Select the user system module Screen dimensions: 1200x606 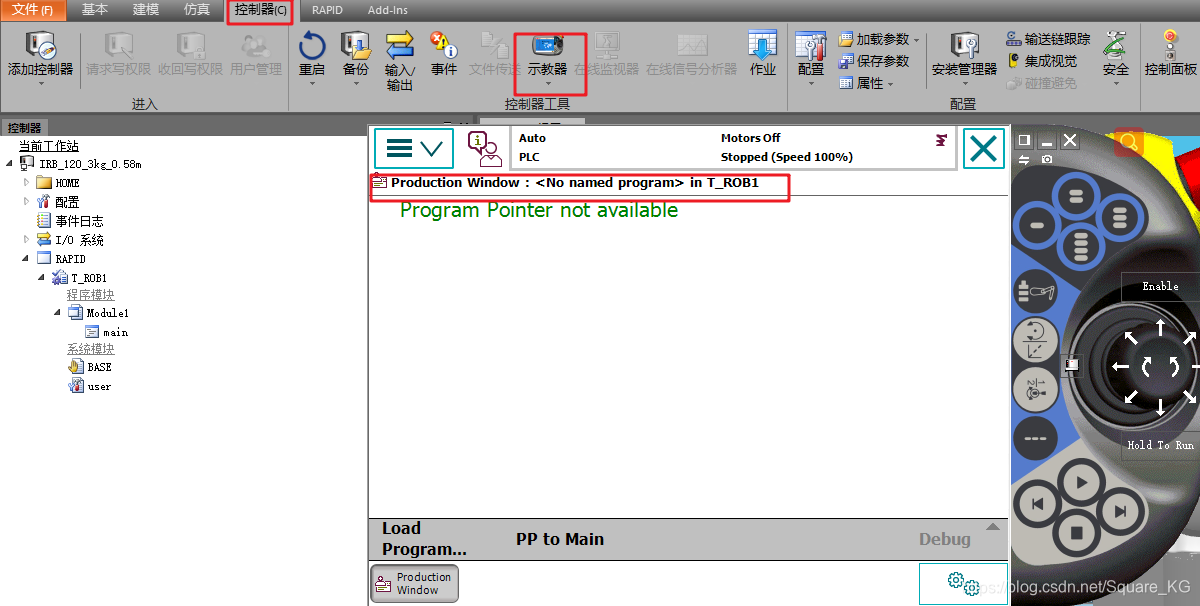click(x=90, y=386)
